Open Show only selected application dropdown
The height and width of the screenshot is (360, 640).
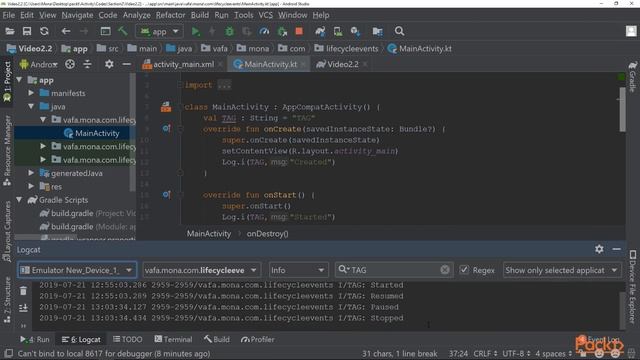point(562,270)
